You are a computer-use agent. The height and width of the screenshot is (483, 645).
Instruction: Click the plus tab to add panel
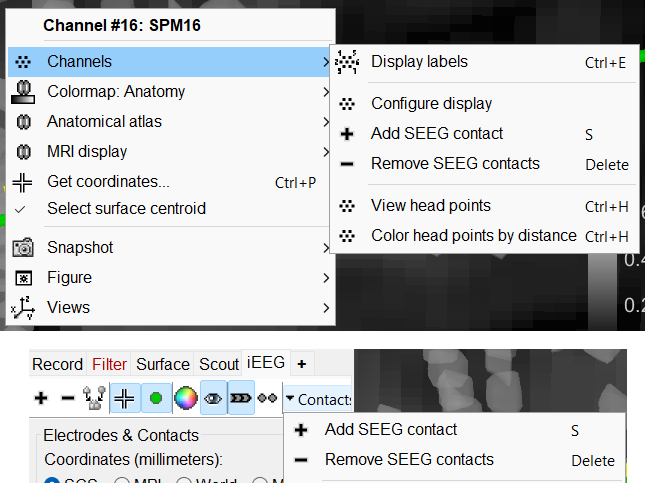(301, 363)
